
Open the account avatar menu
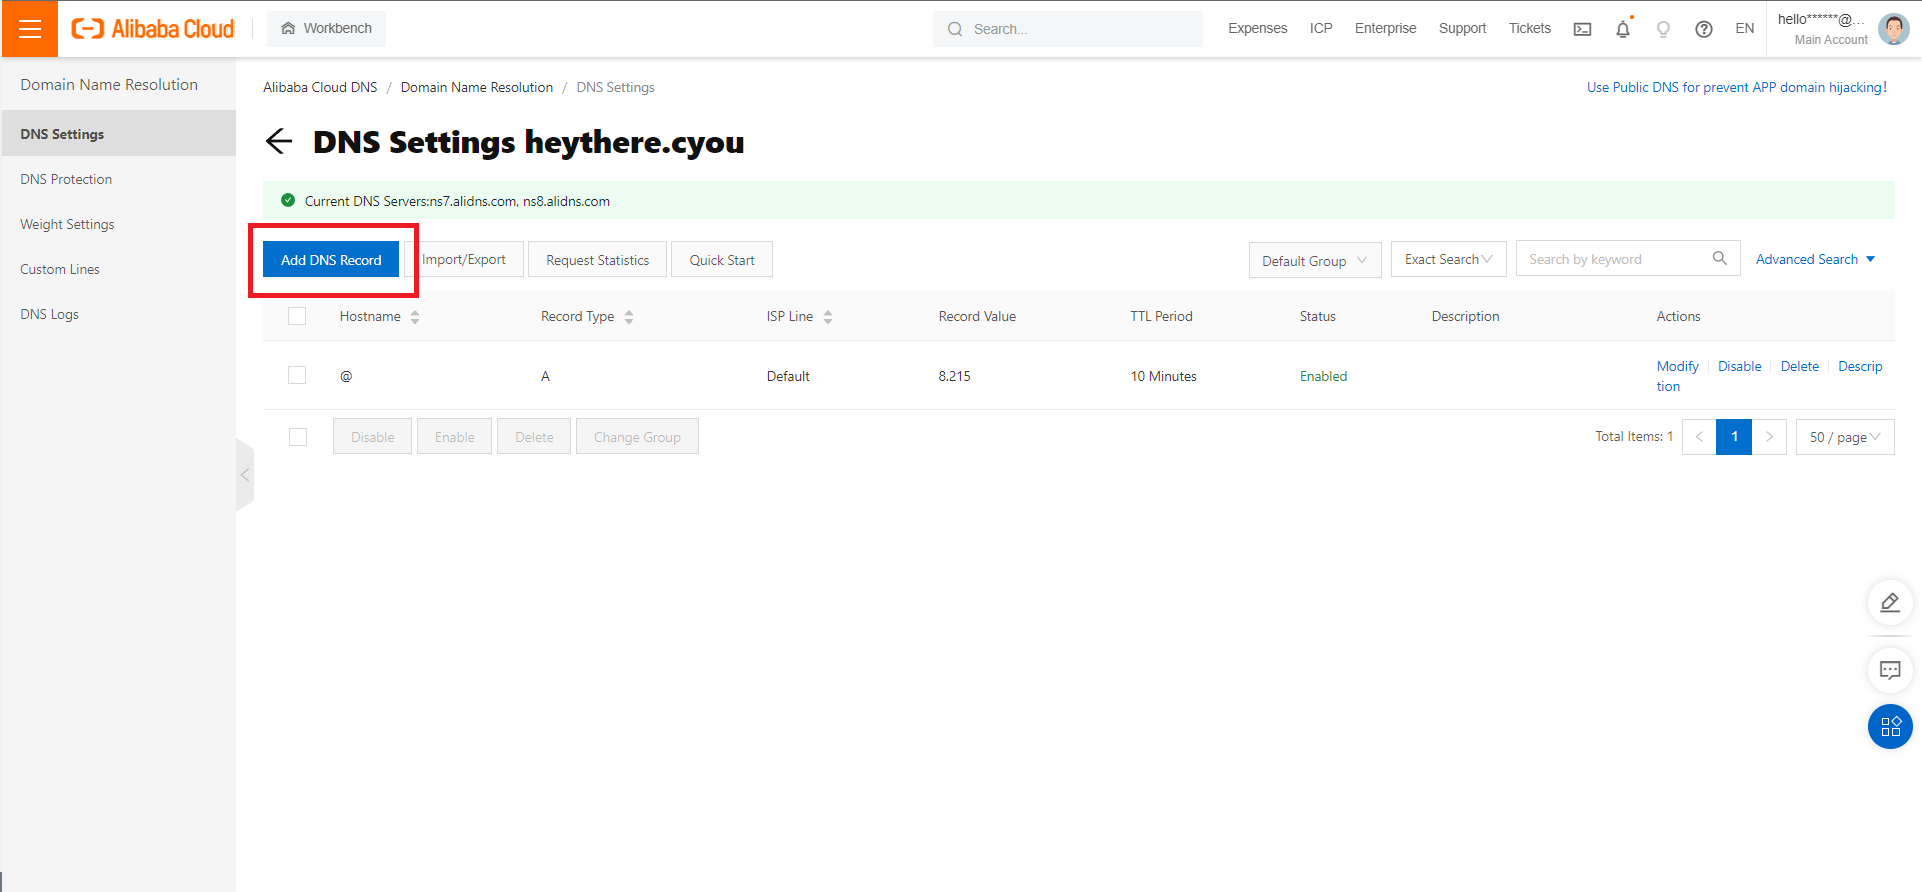coord(1894,29)
